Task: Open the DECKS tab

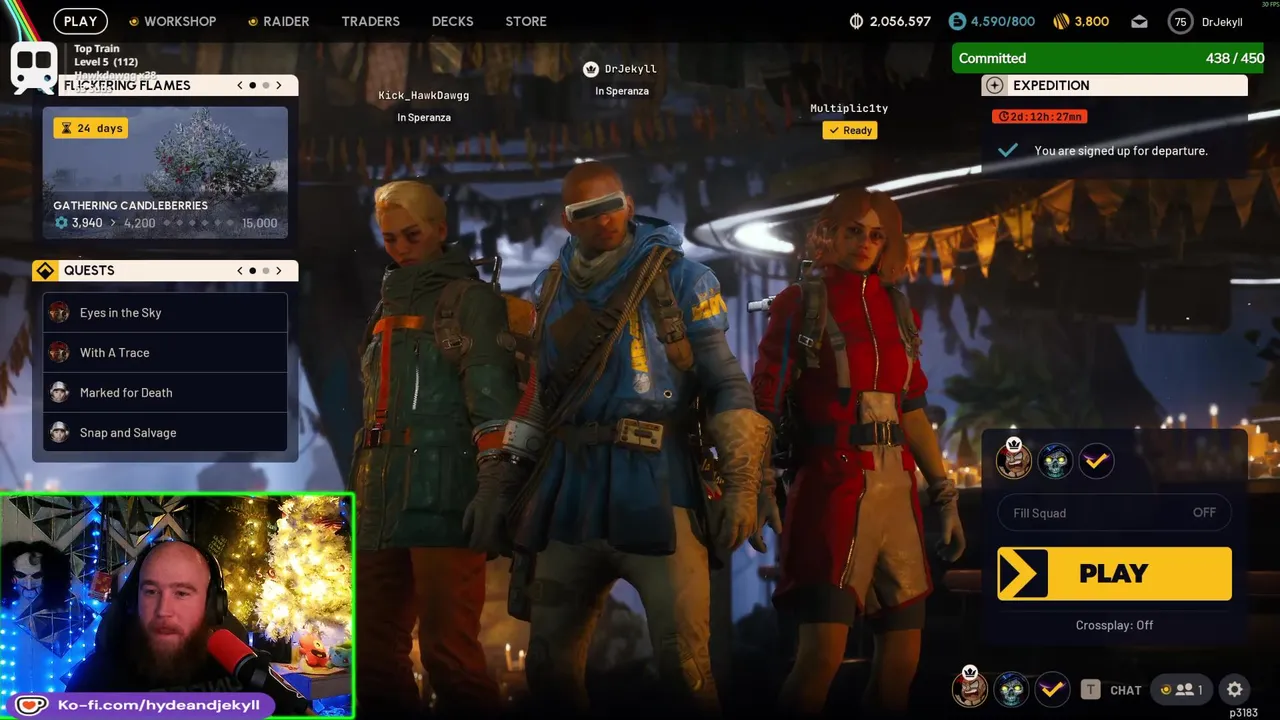Action: pyautogui.click(x=452, y=21)
